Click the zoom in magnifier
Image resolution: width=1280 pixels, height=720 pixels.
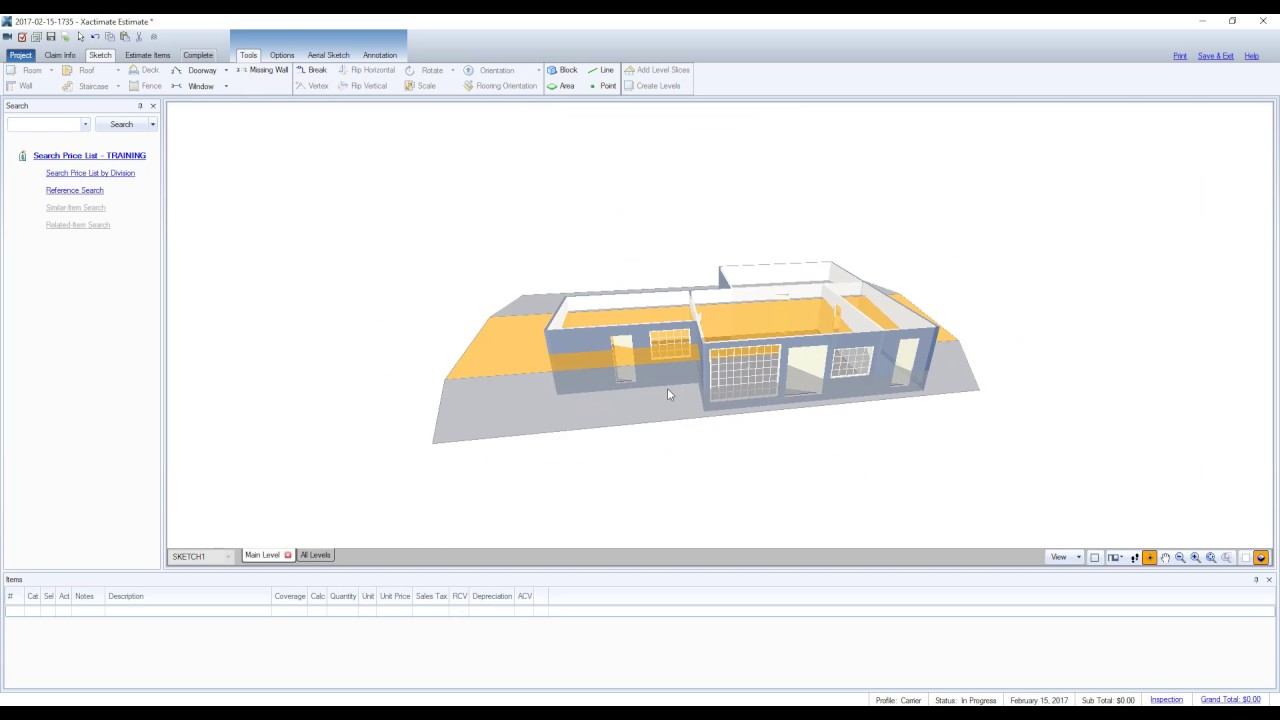pyautogui.click(x=1196, y=557)
